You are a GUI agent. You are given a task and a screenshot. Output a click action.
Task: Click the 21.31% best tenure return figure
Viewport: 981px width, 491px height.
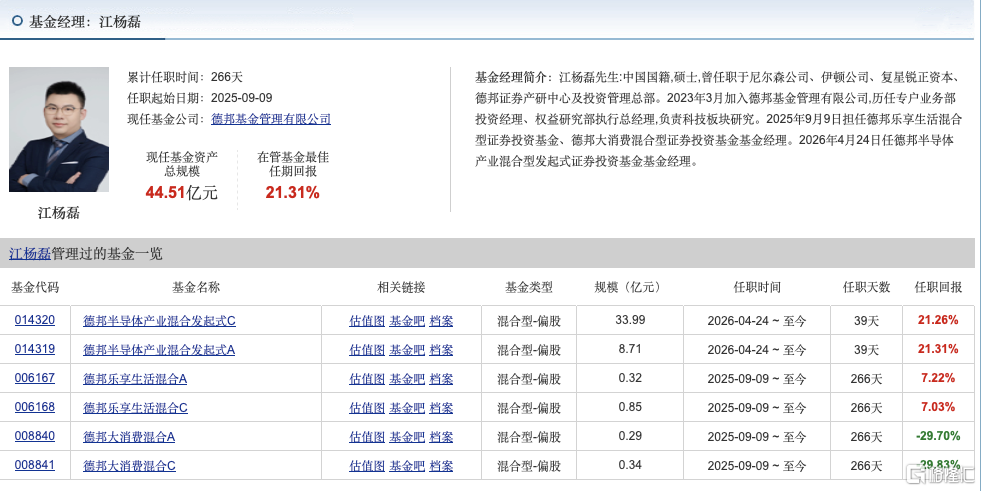pos(292,193)
